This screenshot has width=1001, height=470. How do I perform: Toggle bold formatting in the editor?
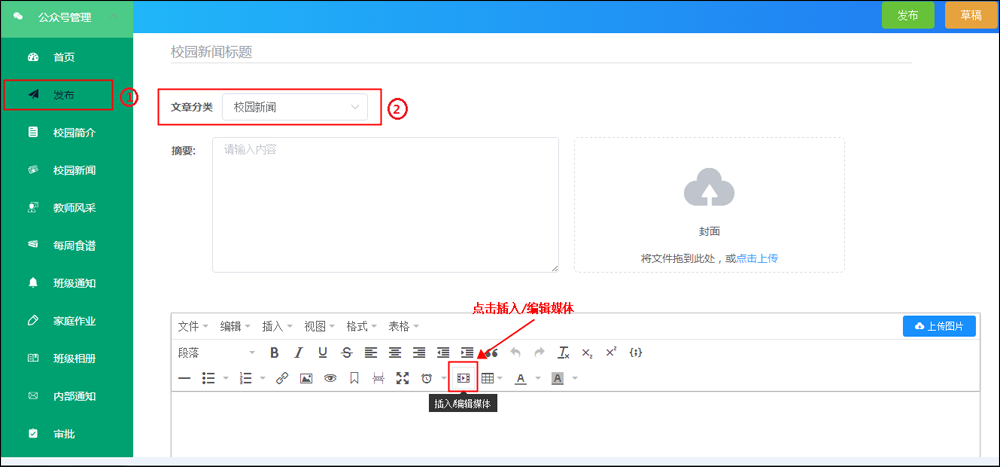click(275, 352)
